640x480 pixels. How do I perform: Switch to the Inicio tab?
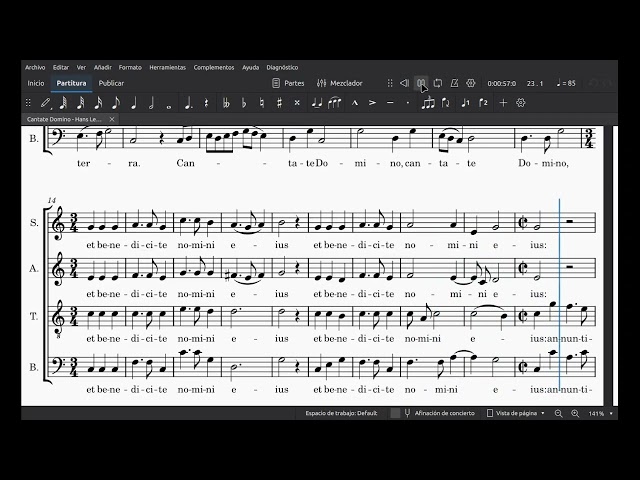click(x=36, y=83)
